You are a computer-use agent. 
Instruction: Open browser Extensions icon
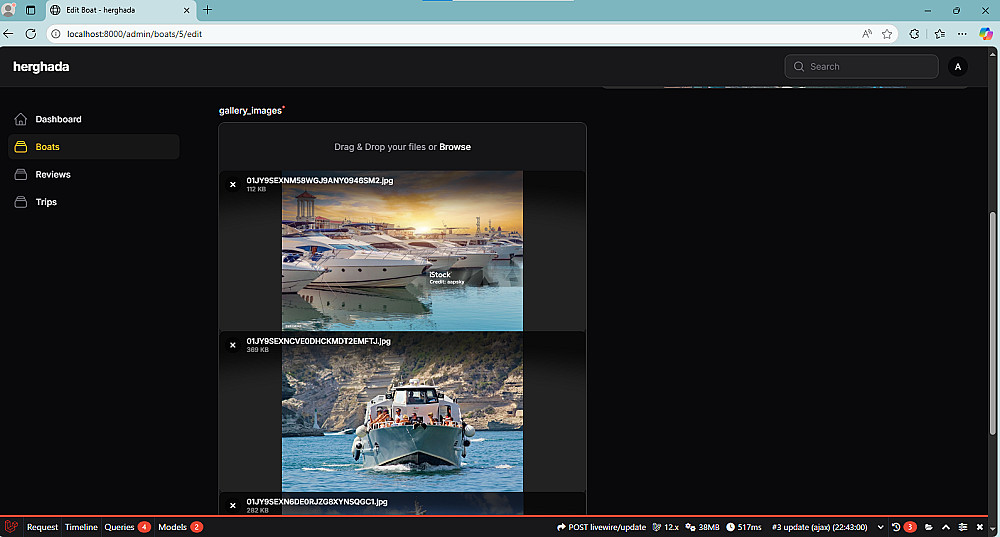[x=915, y=34]
